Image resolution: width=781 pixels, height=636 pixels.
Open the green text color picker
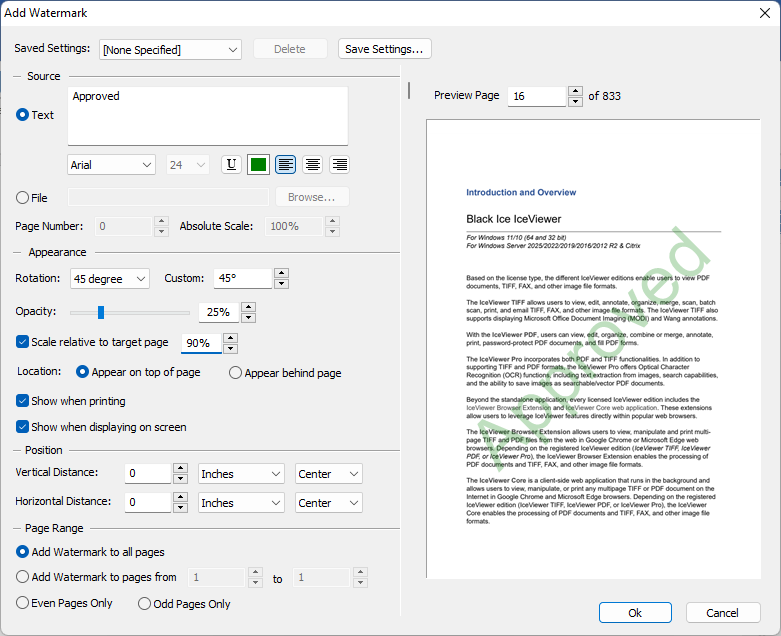click(258, 164)
